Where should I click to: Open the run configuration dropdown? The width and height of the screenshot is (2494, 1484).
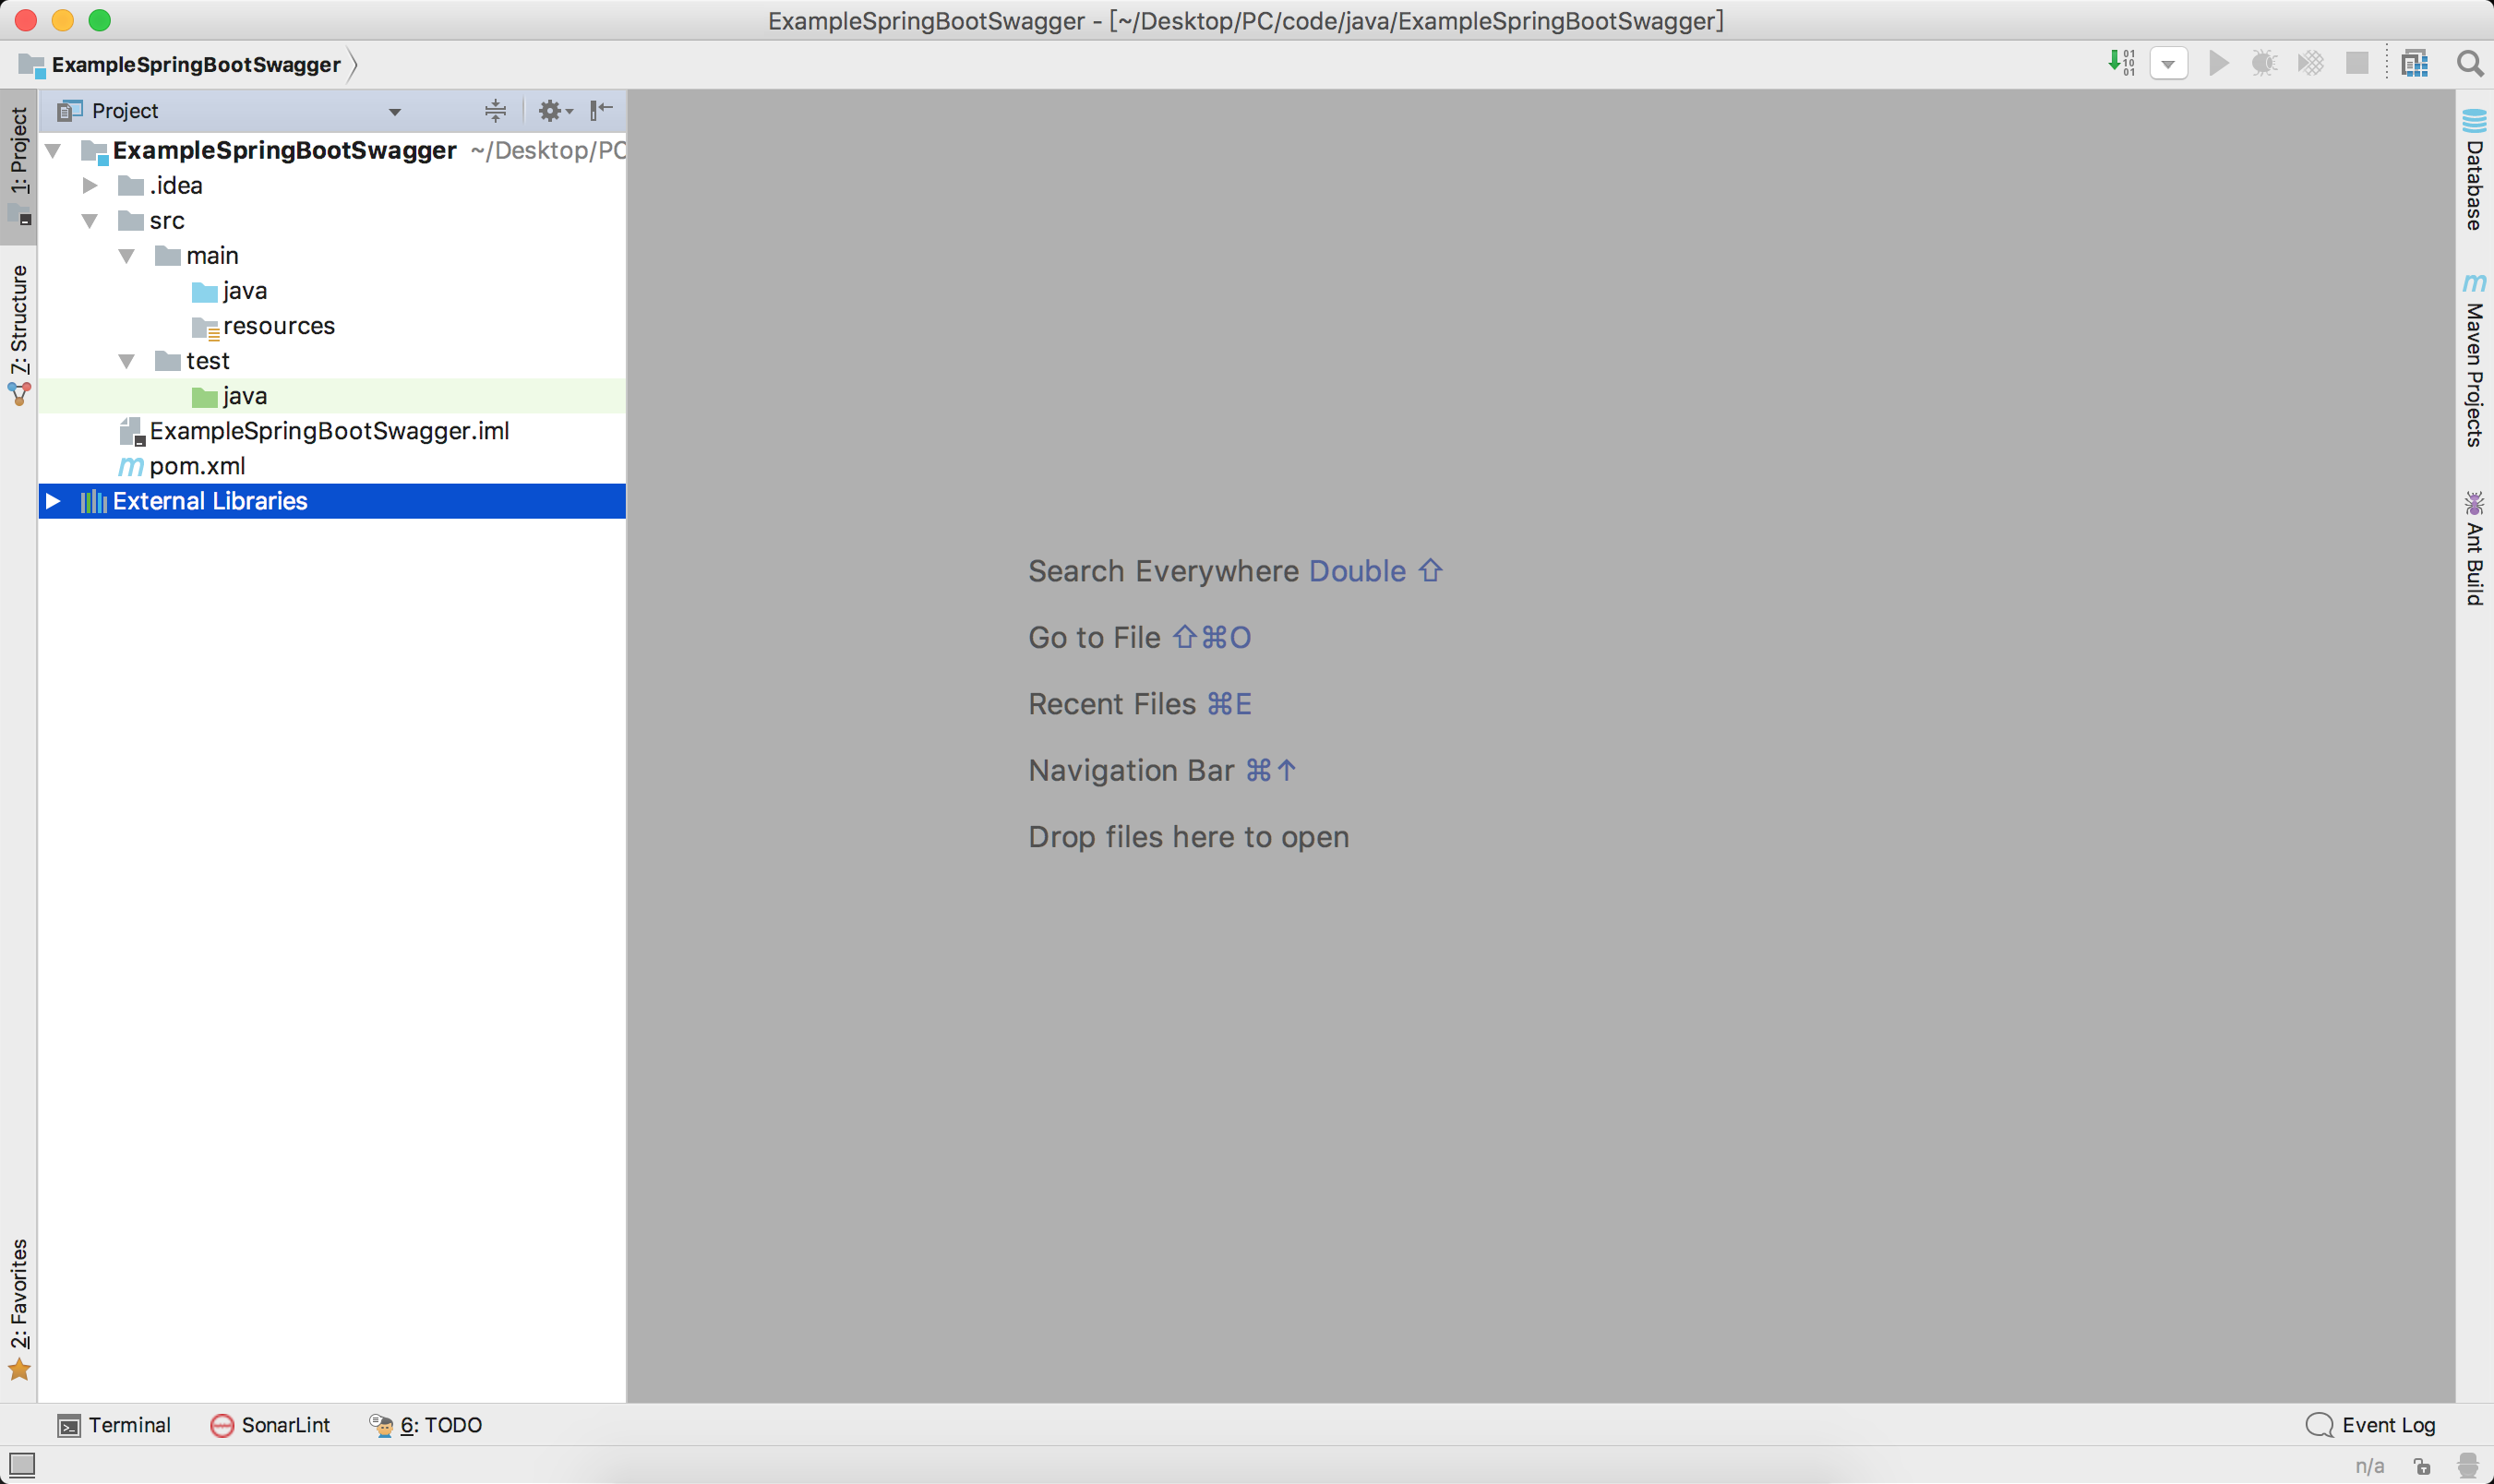point(2168,64)
